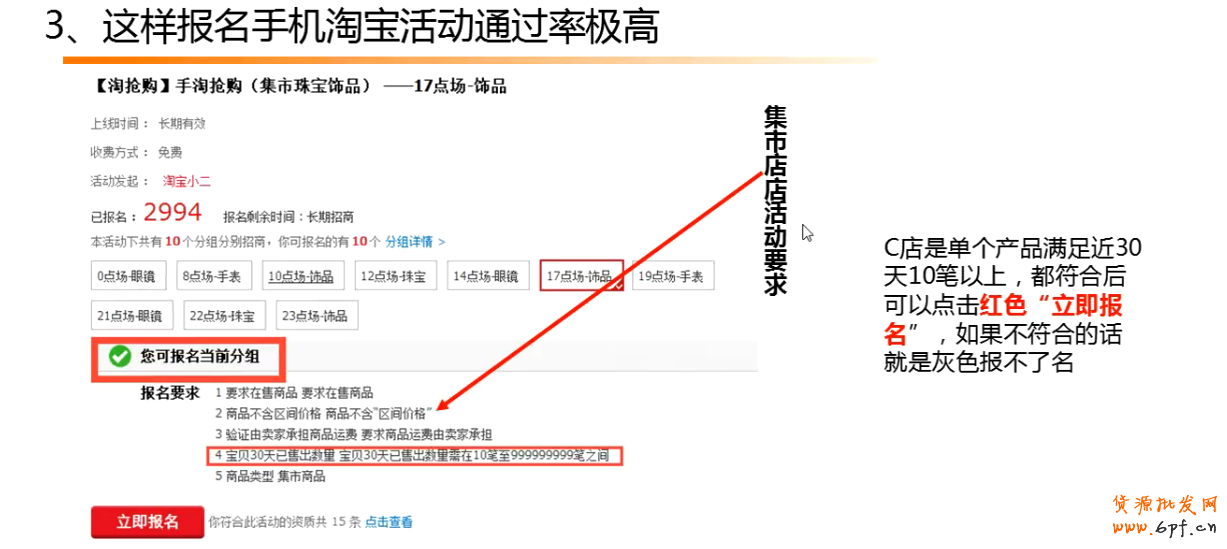Click the www.6pf.cn website address
The height and width of the screenshot is (549, 1227).
pyautogui.click(x=1164, y=527)
